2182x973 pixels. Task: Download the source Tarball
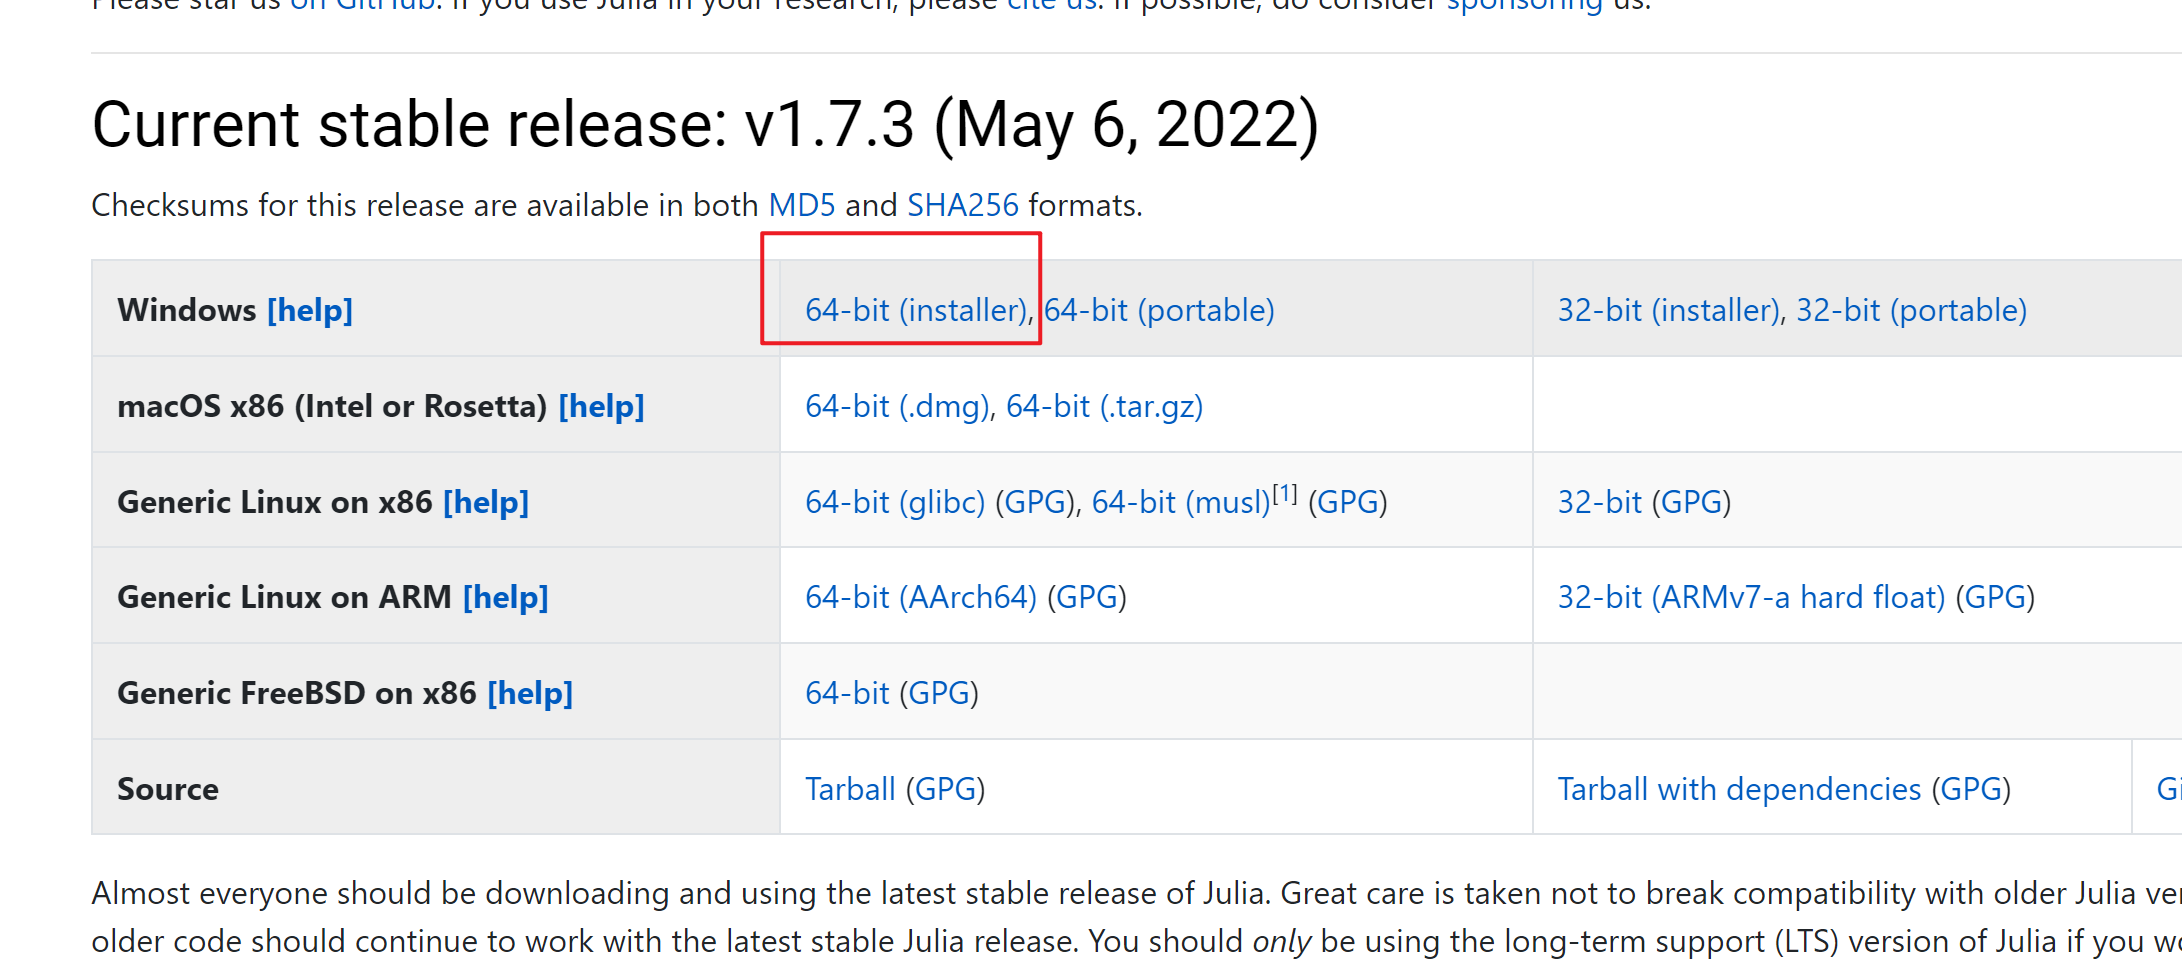click(x=850, y=789)
